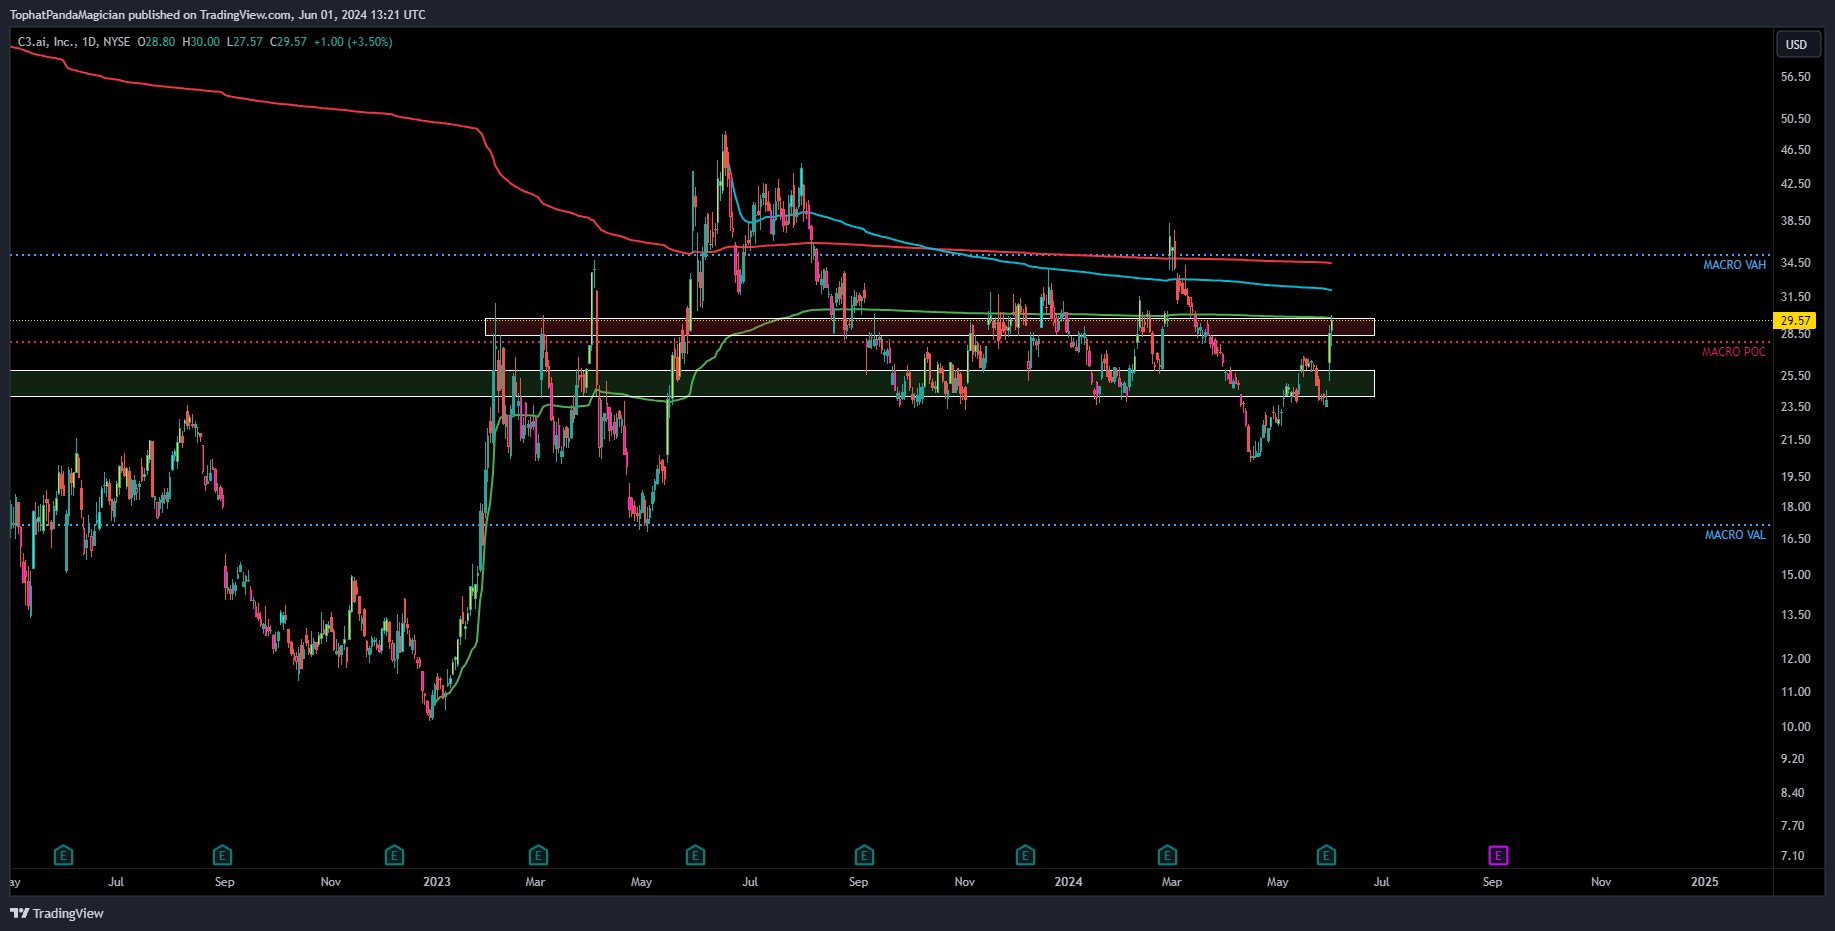Select the MACRO VAH line label
Screen dimensions: 1835x931
click(x=1735, y=265)
